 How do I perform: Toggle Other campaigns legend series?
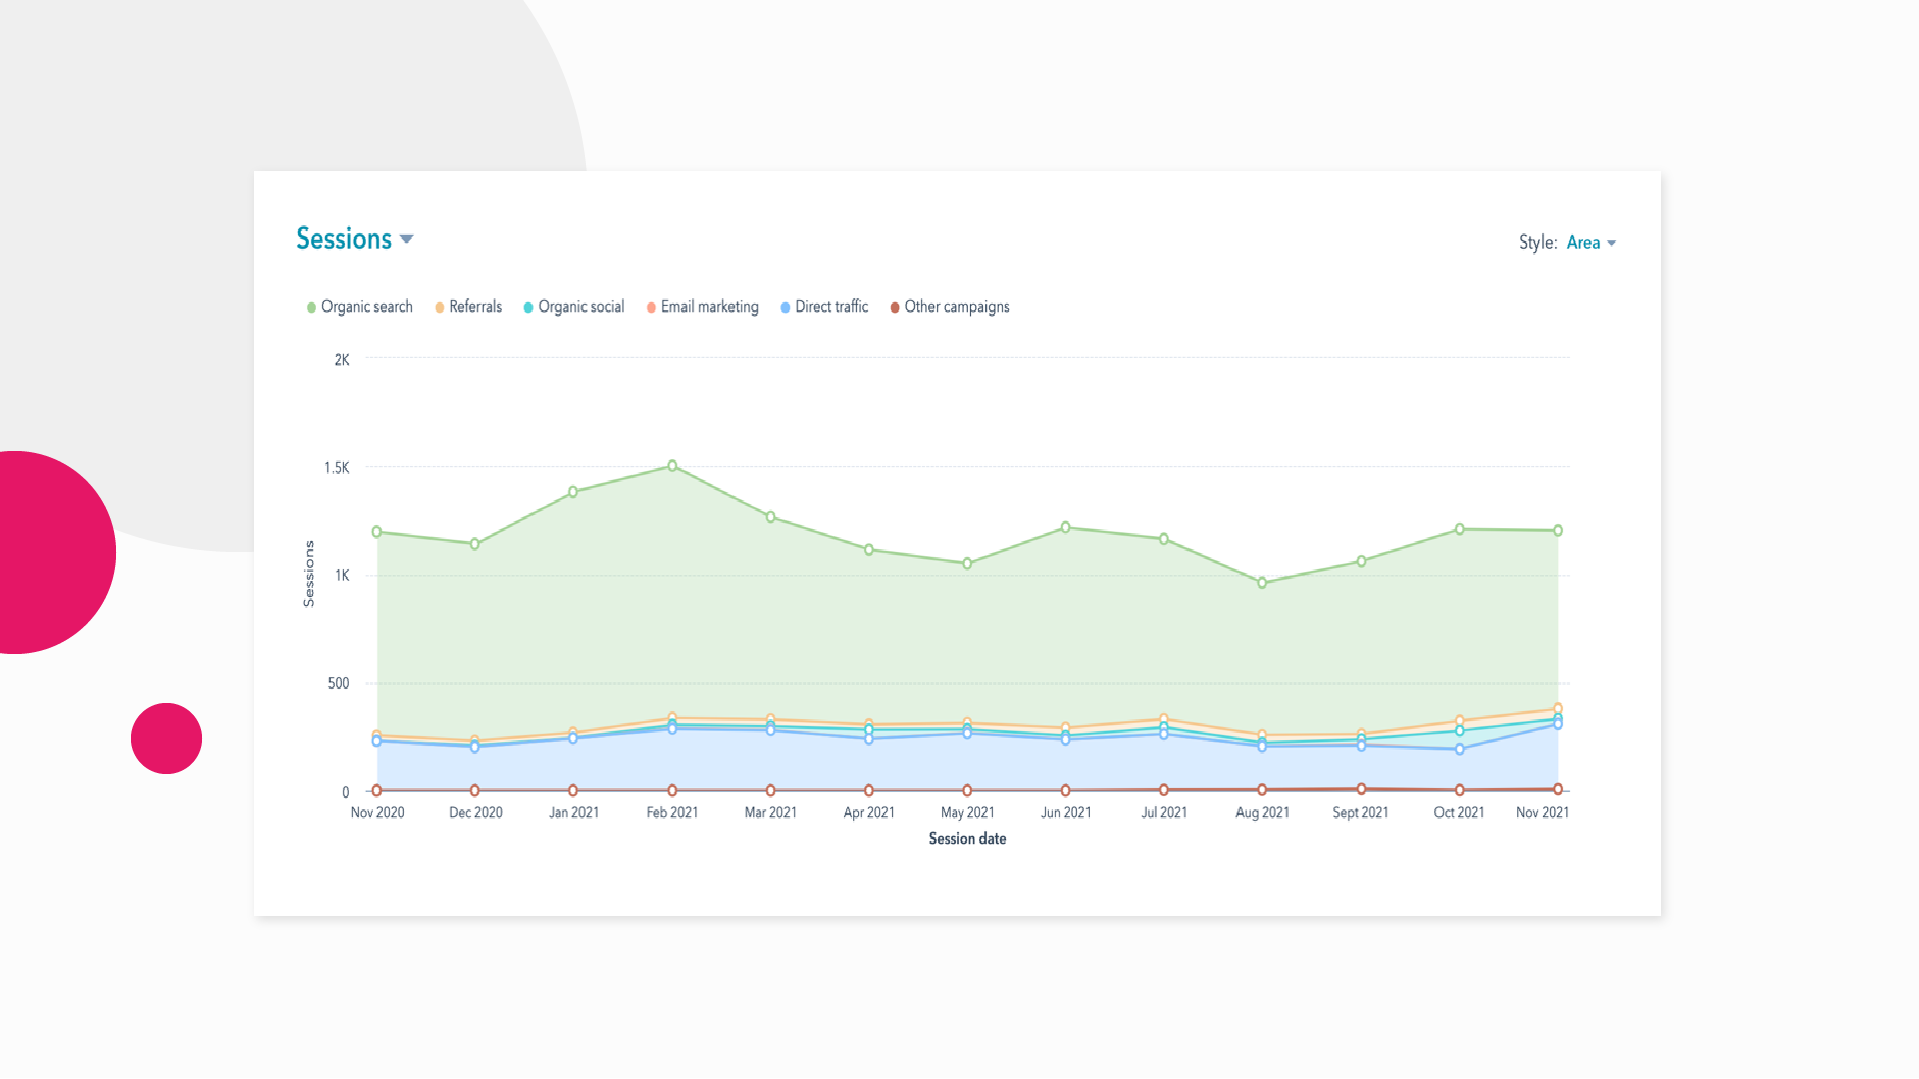950,307
